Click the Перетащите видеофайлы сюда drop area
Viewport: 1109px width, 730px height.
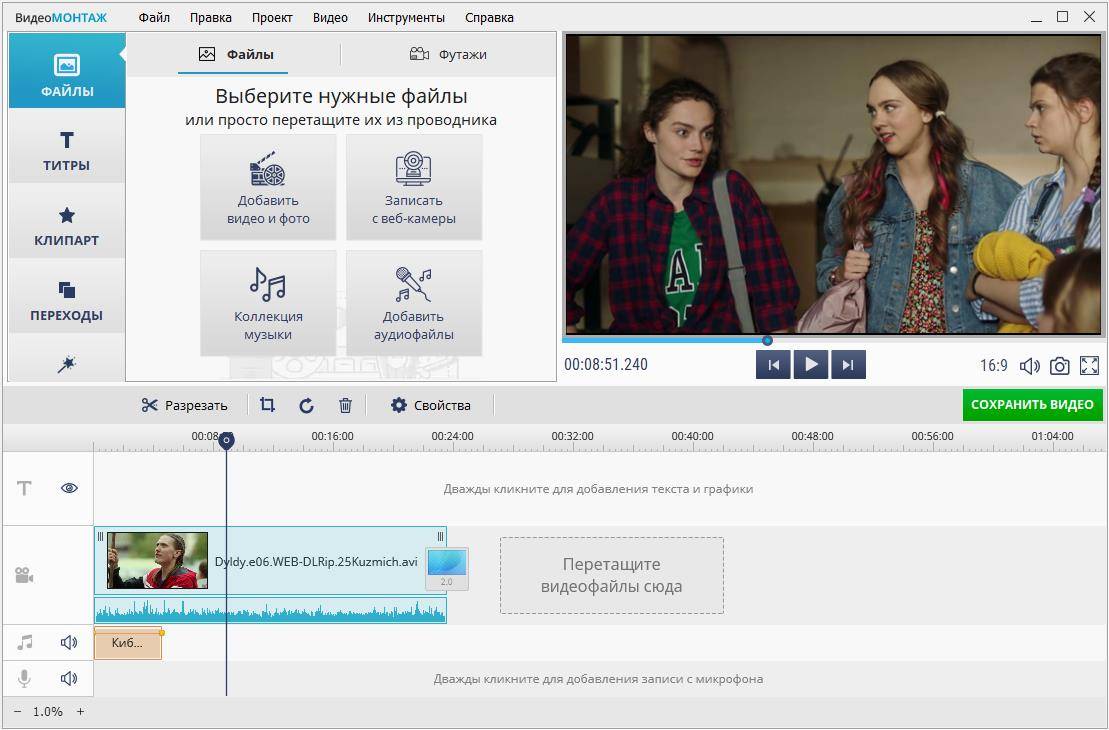pos(612,575)
